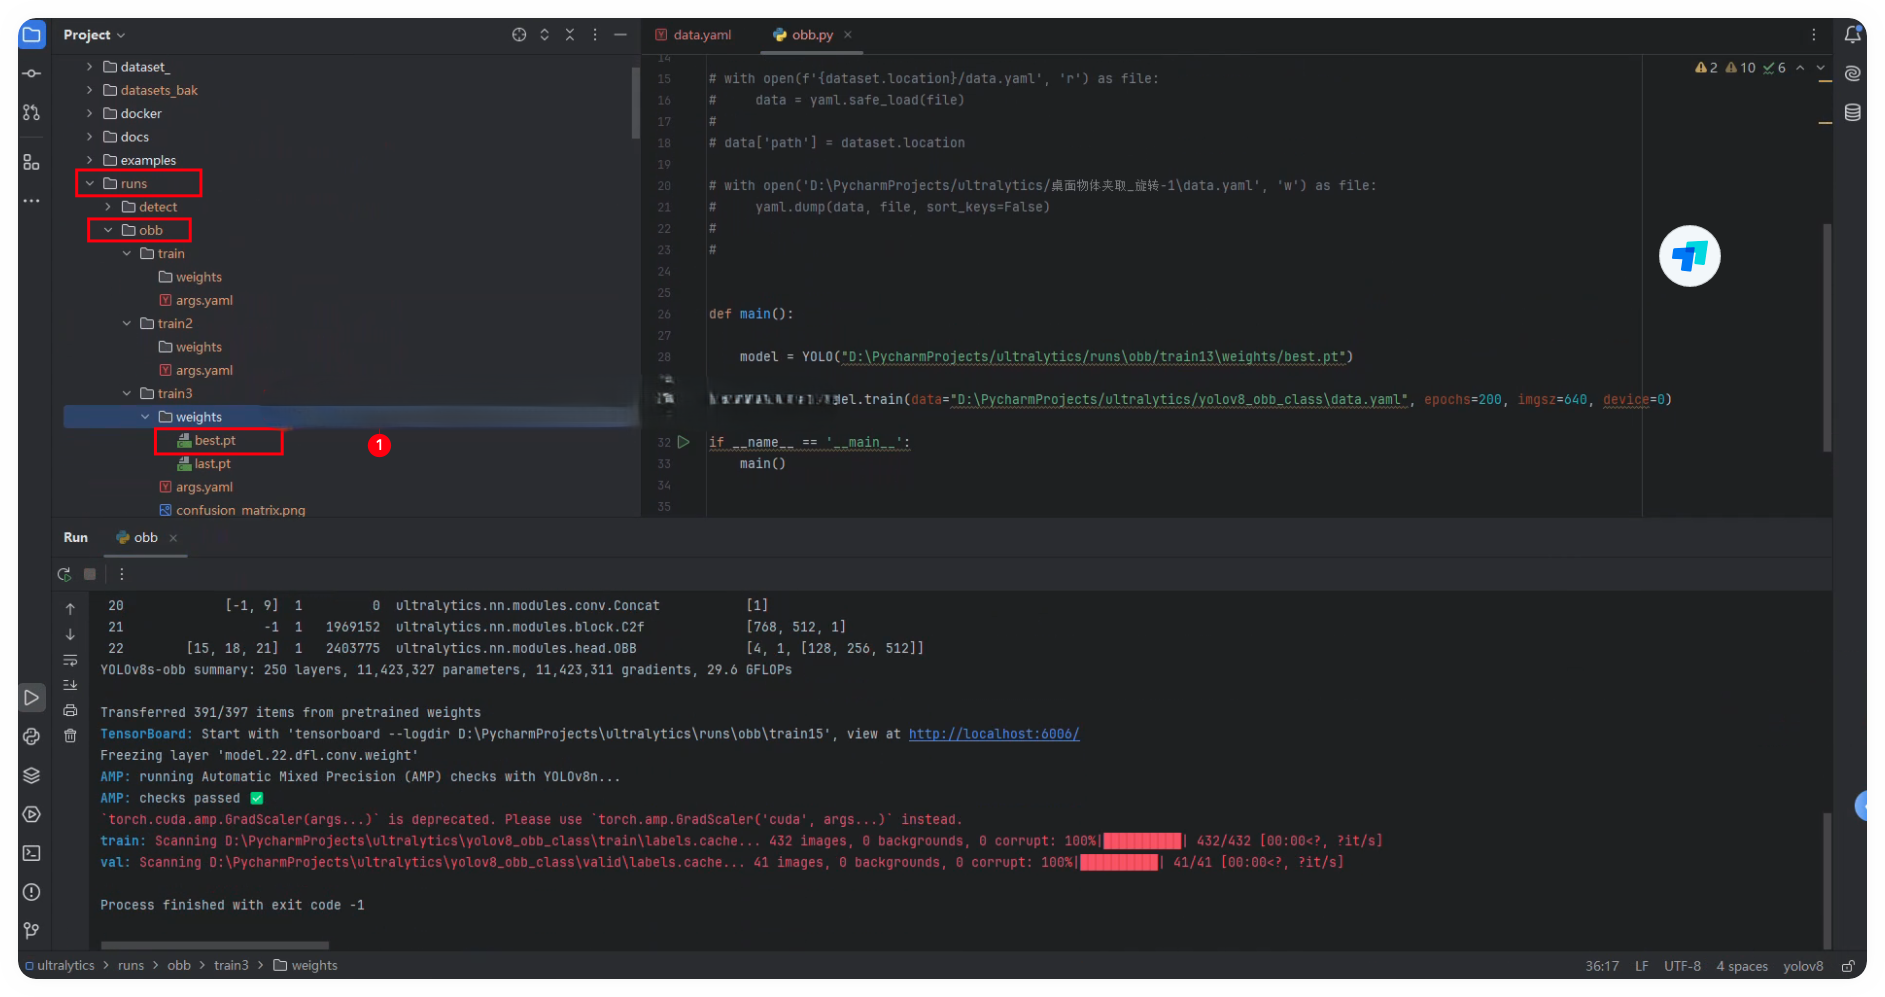Change the LF line separator
The image size is (1885, 997).
(1642, 966)
